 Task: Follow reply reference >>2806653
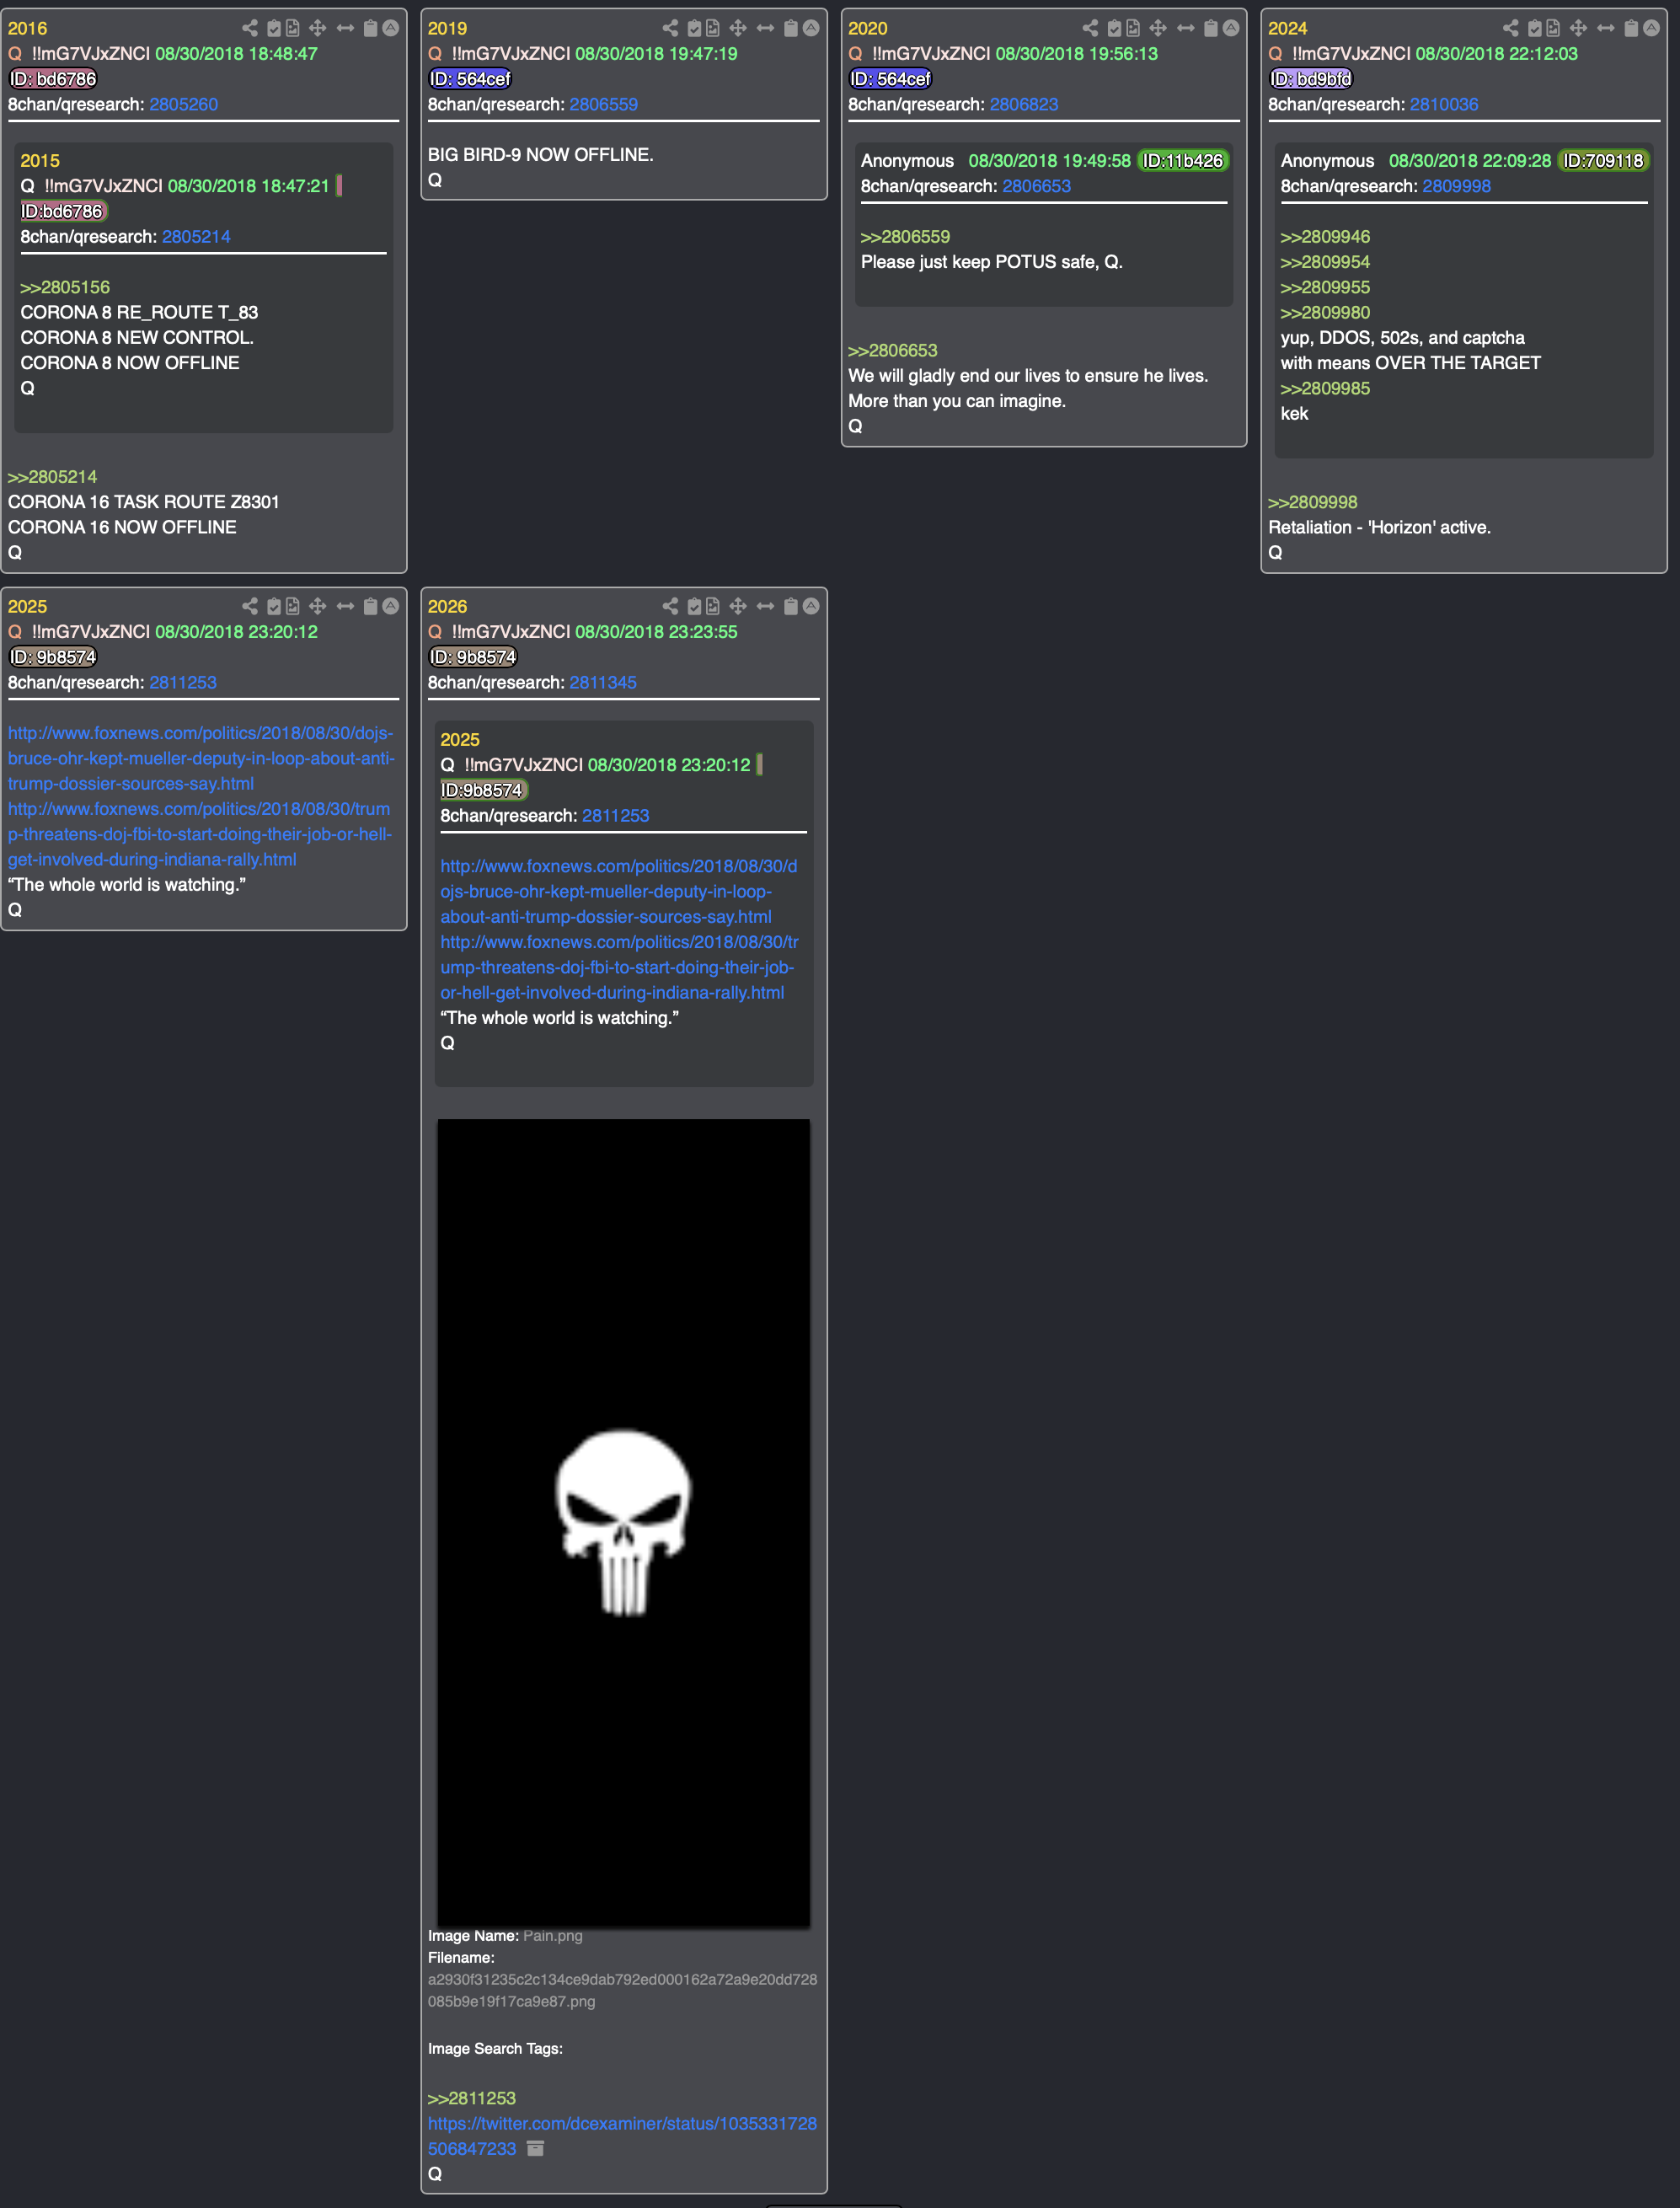[892, 350]
